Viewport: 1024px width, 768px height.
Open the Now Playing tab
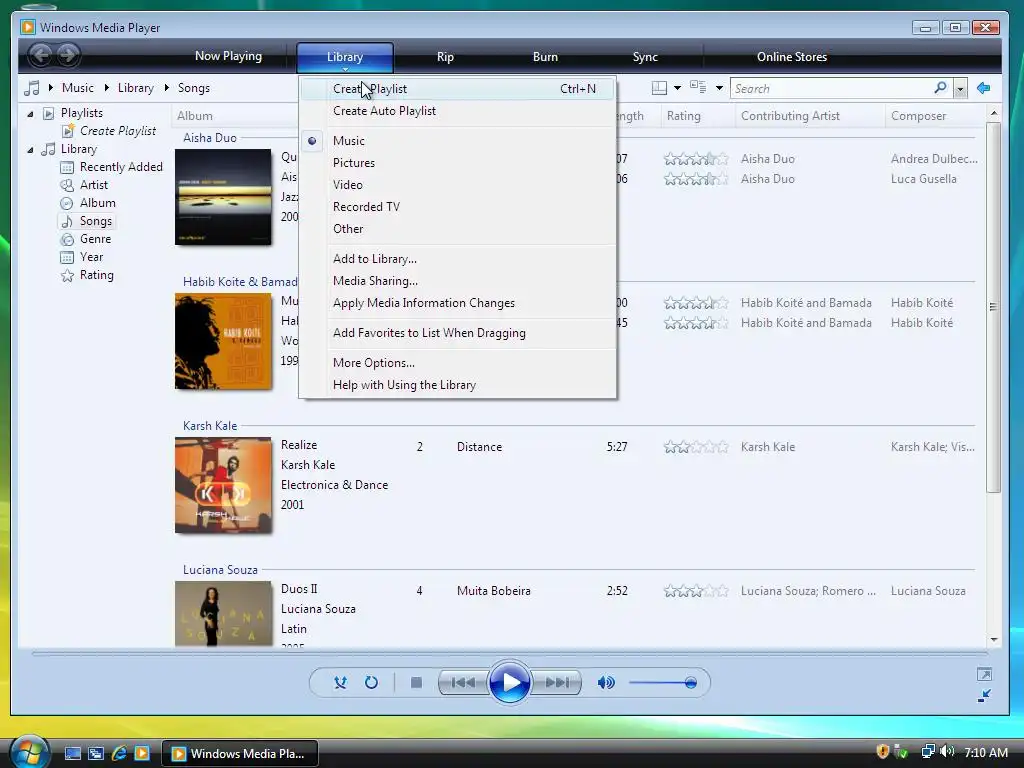coord(229,56)
